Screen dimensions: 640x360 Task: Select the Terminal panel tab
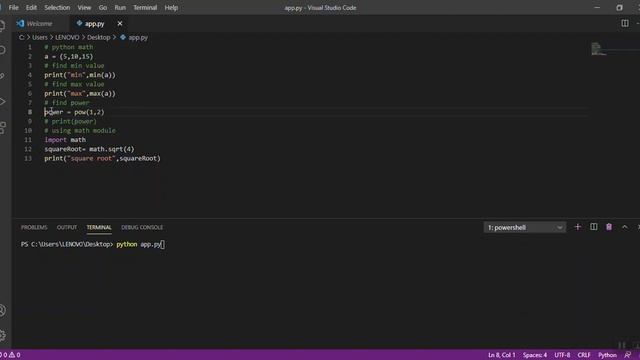pos(99,227)
